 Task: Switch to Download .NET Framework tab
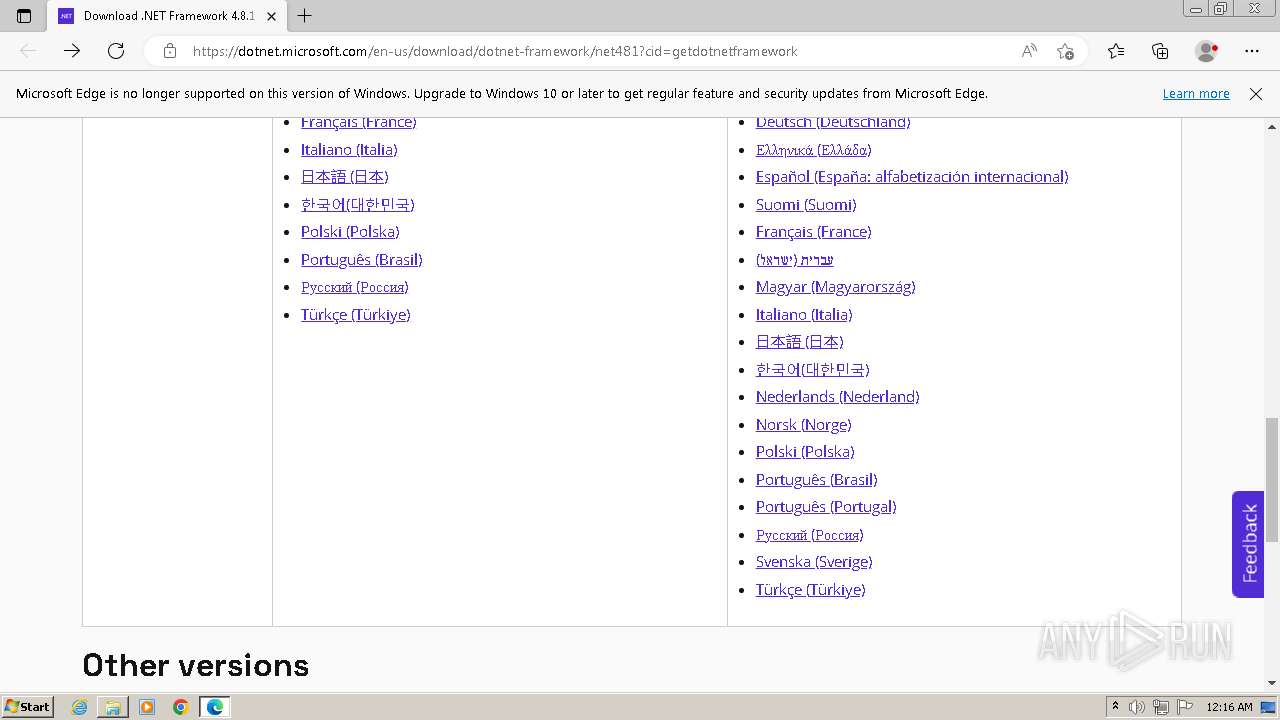tap(168, 16)
